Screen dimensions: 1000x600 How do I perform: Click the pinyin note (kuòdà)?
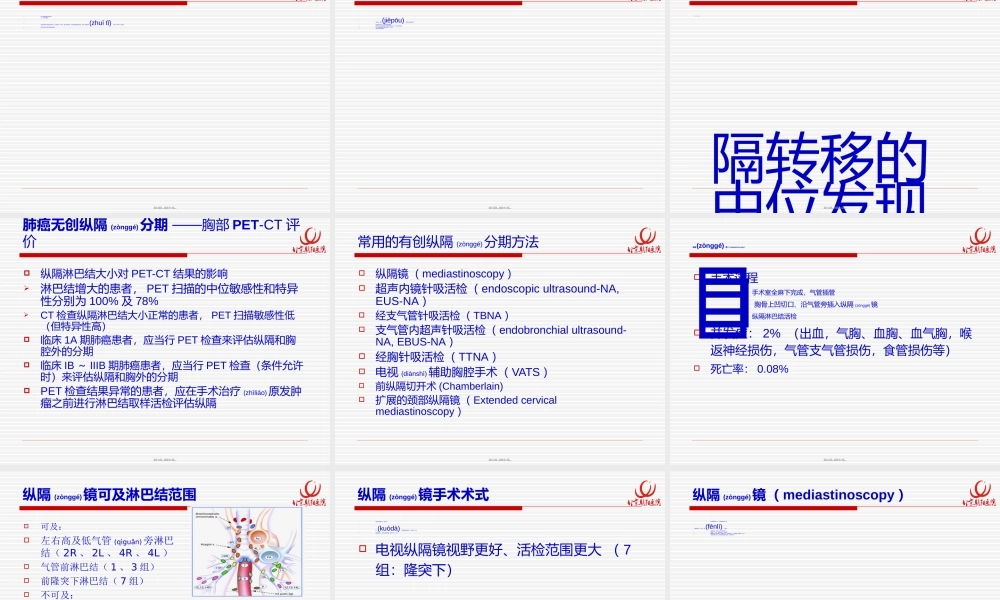click(388, 529)
